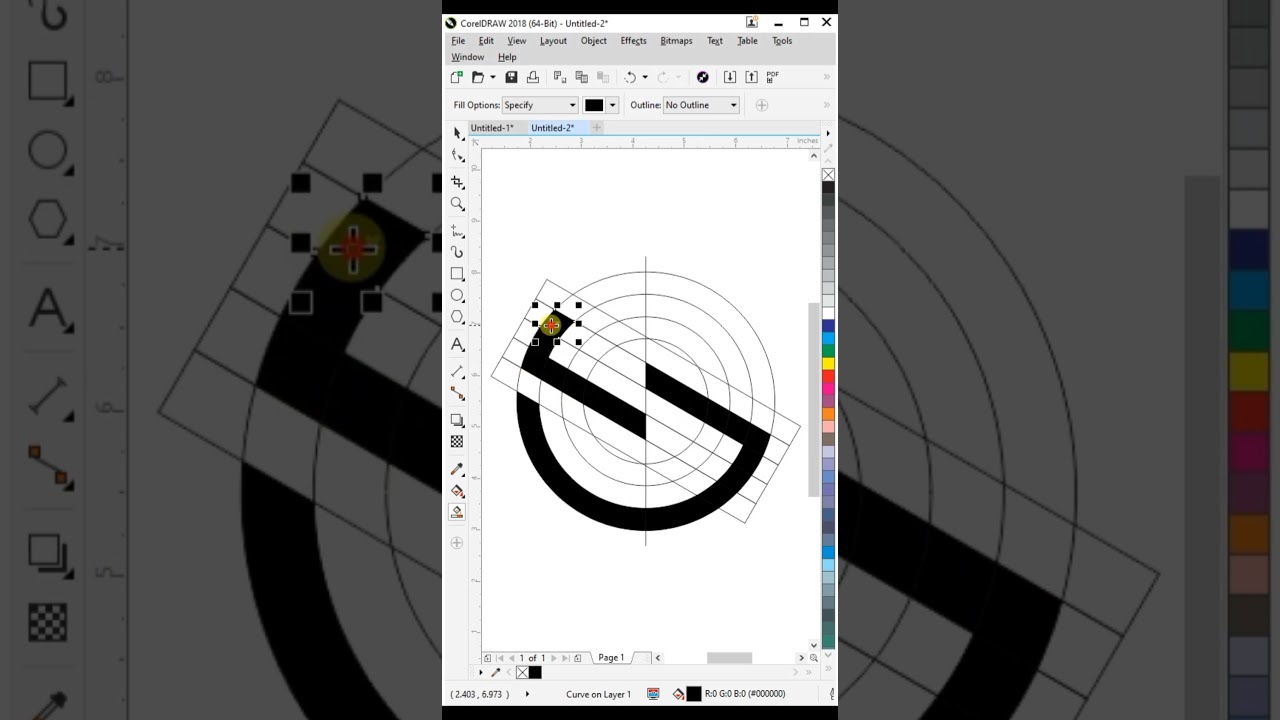Add a new document tab with plus
This screenshot has width=1280, height=720.
(x=597, y=128)
